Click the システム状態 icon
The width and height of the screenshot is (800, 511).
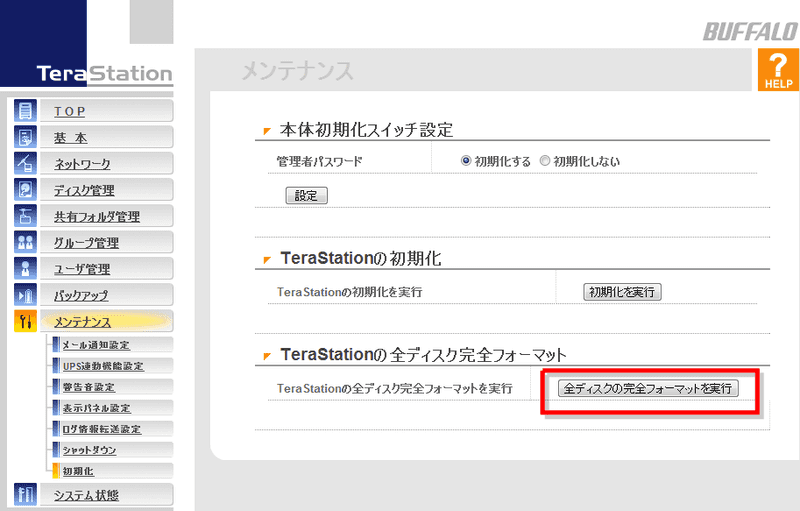tap(25, 494)
